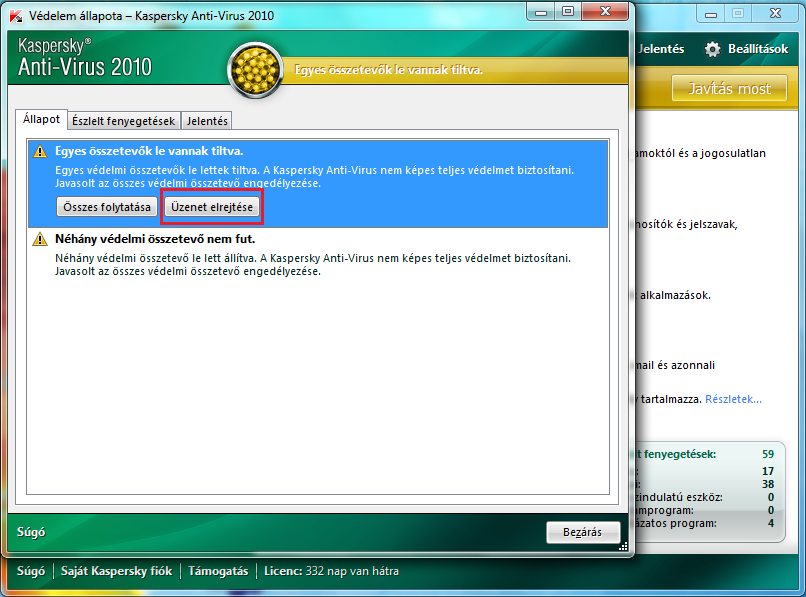This screenshot has height=597, width=806.
Task: Open the Súgó link in dialog footer
Action: (31, 532)
